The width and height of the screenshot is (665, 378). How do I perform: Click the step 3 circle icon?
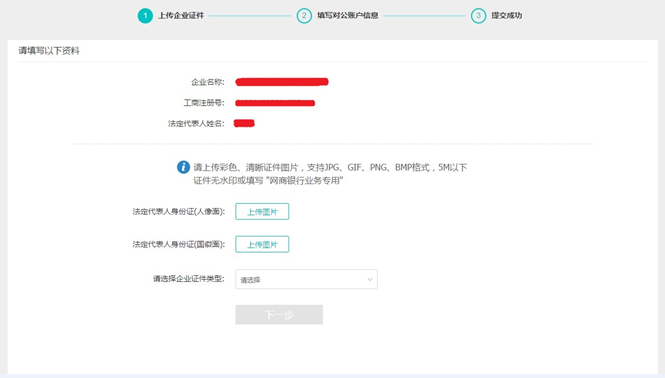click(478, 16)
